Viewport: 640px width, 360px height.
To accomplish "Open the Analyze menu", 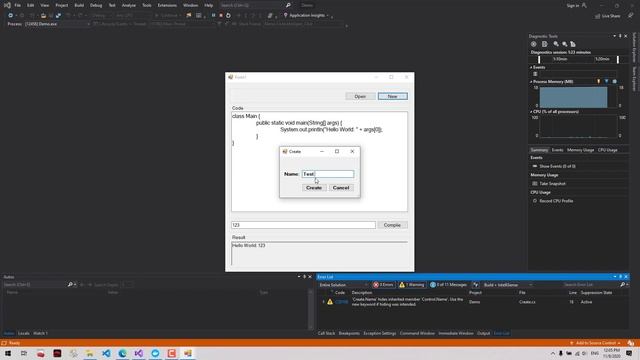I will [129, 5].
